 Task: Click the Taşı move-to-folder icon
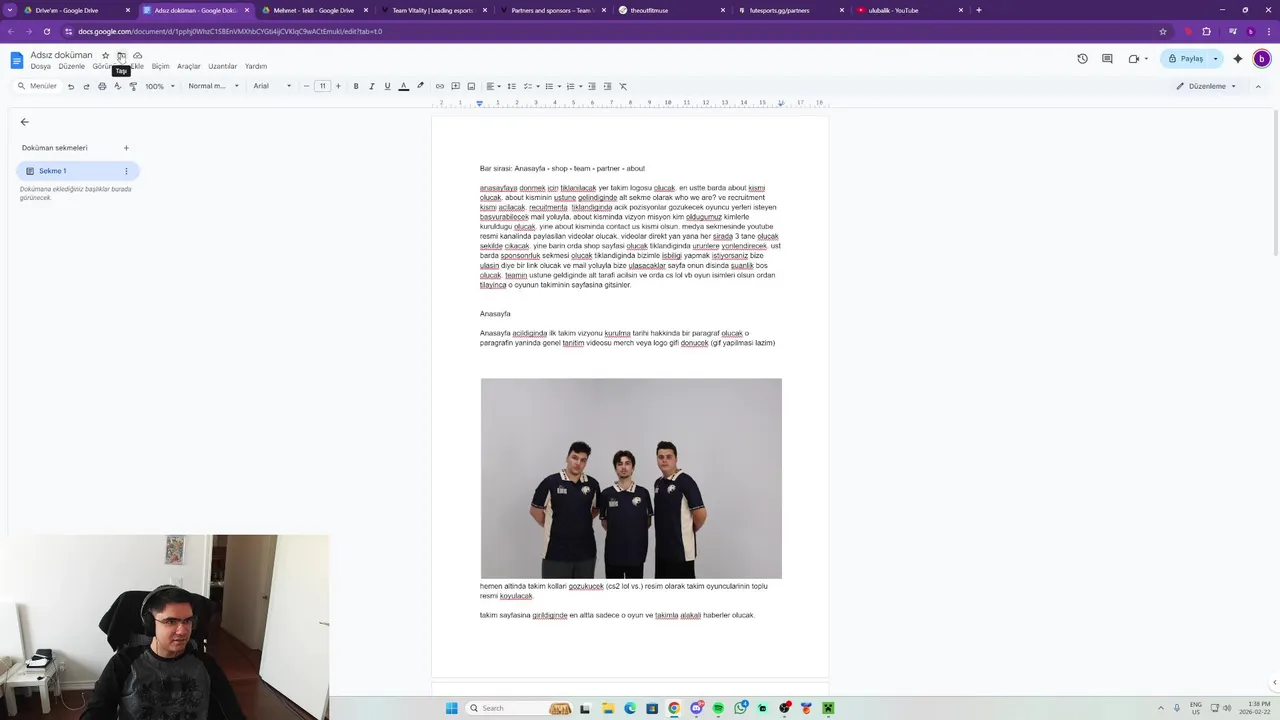(x=121, y=55)
